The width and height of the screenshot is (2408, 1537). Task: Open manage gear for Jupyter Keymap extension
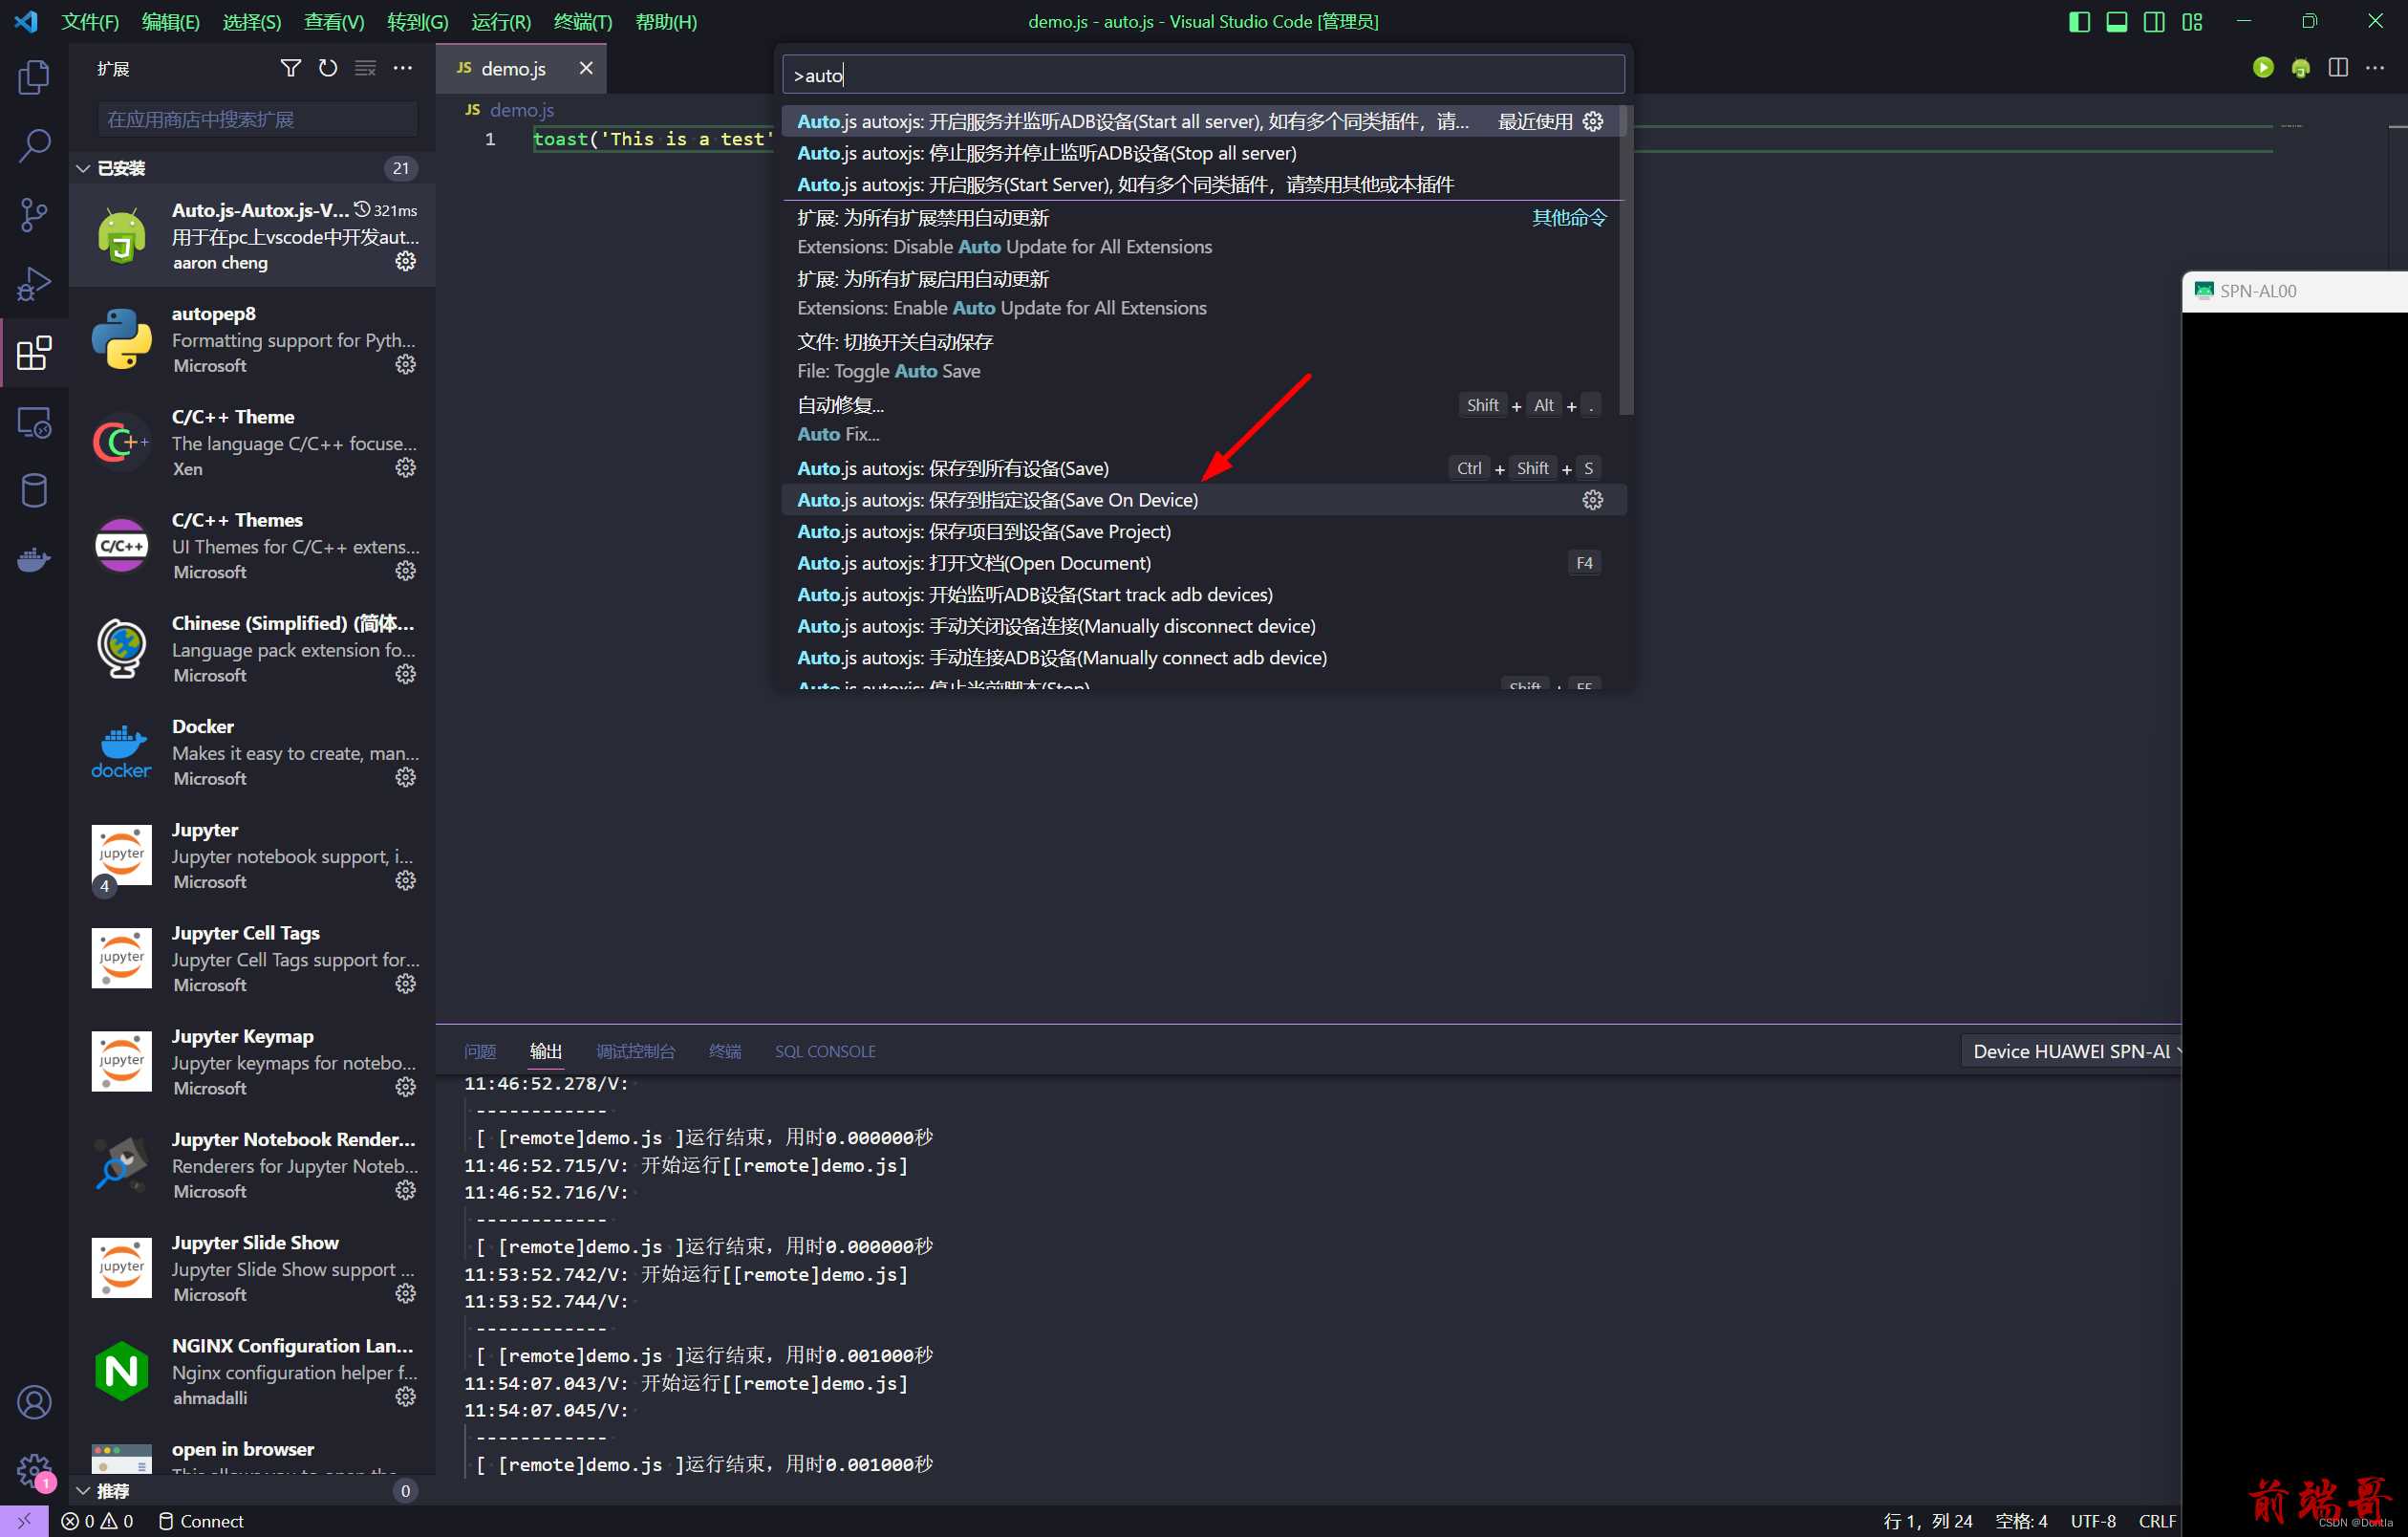pyautogui.click(x=405, y=1086)
